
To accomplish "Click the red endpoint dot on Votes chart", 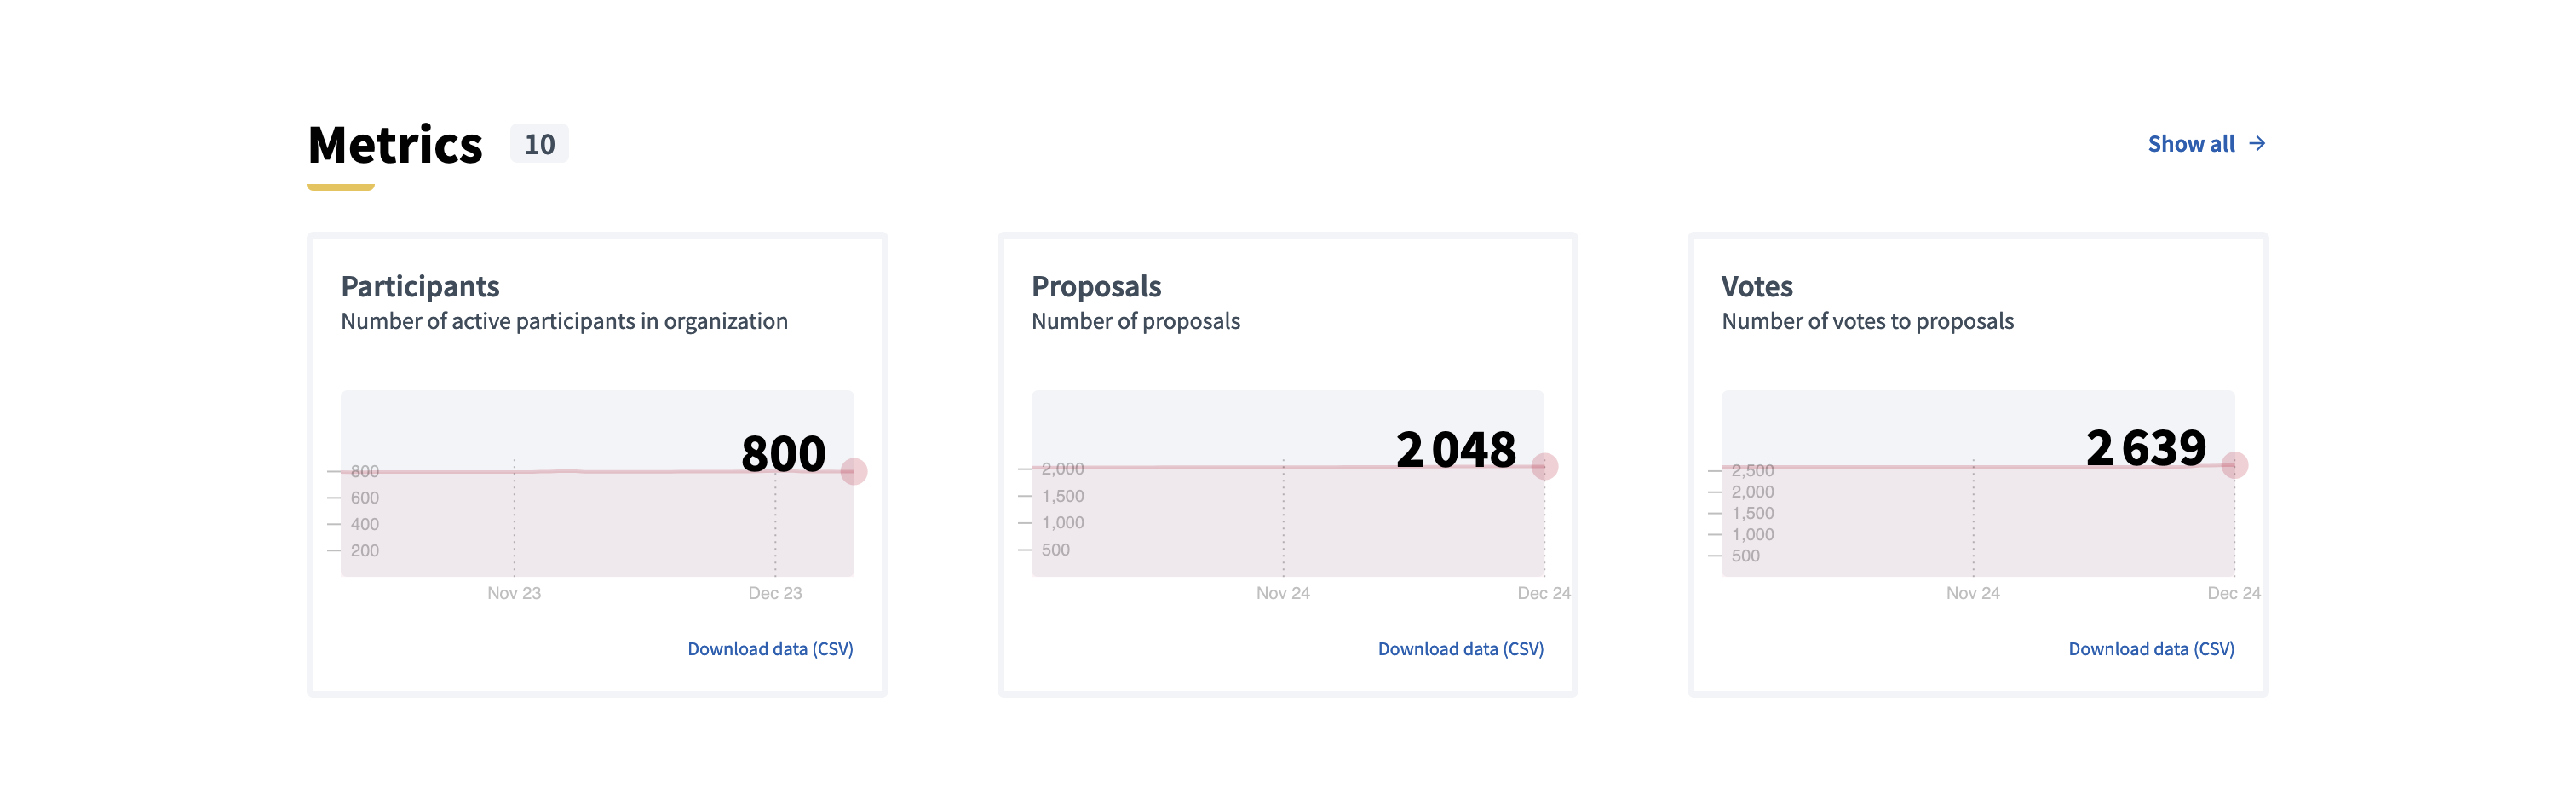I will [2235, 464].
